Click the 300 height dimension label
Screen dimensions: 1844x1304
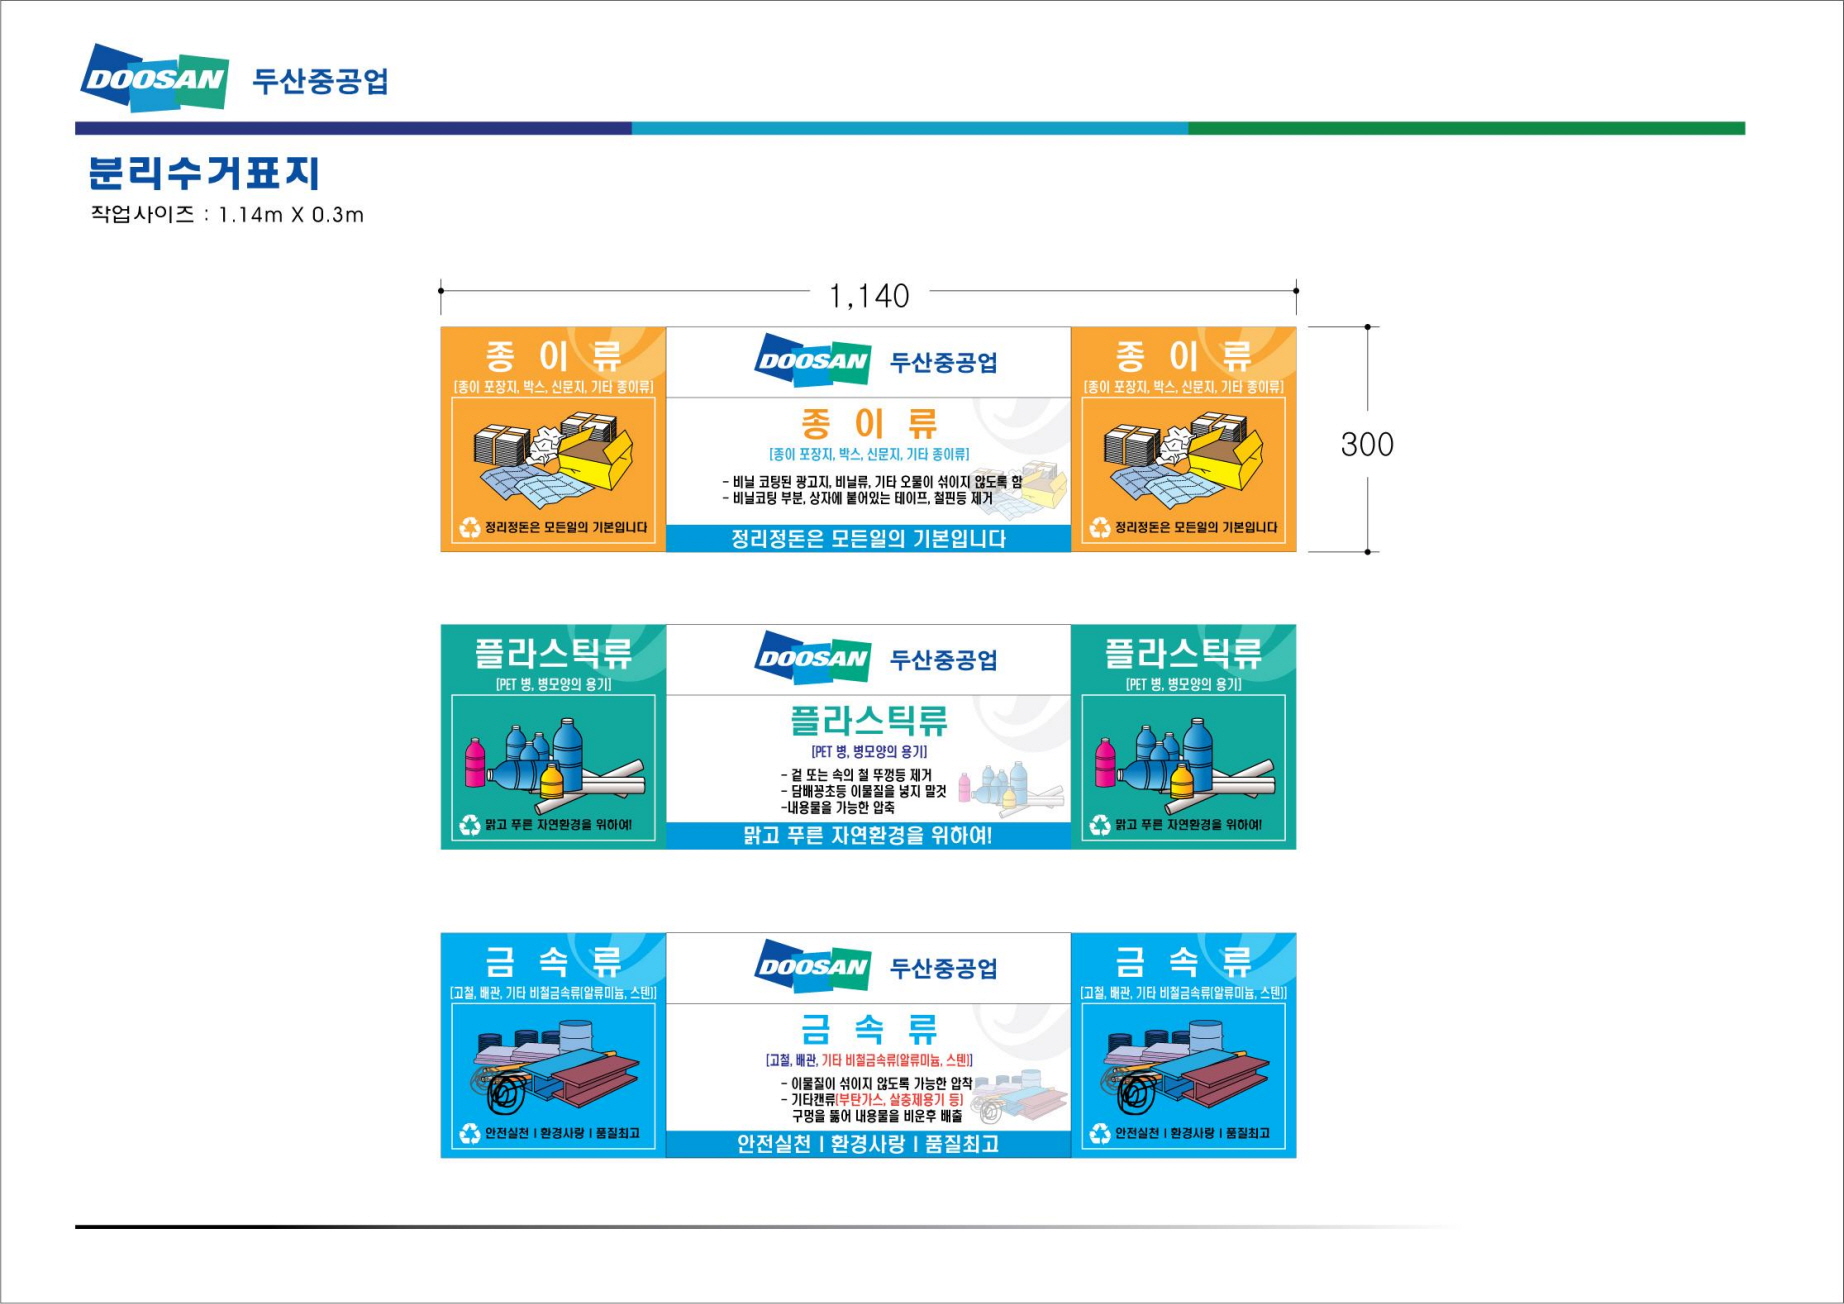coord(1367,444)
